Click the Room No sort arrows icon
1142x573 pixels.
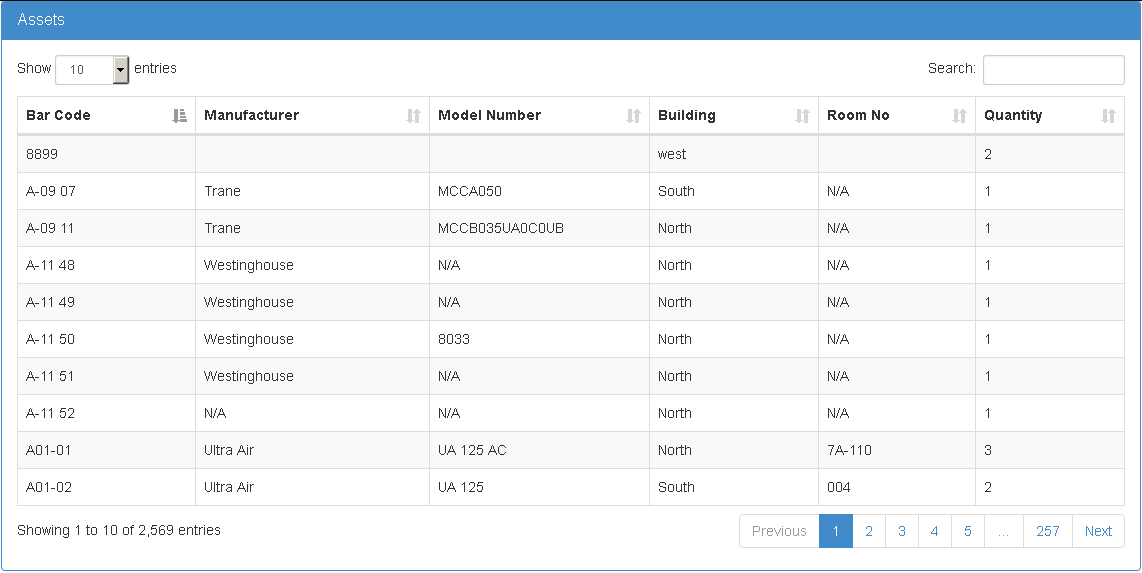[959, 116]
